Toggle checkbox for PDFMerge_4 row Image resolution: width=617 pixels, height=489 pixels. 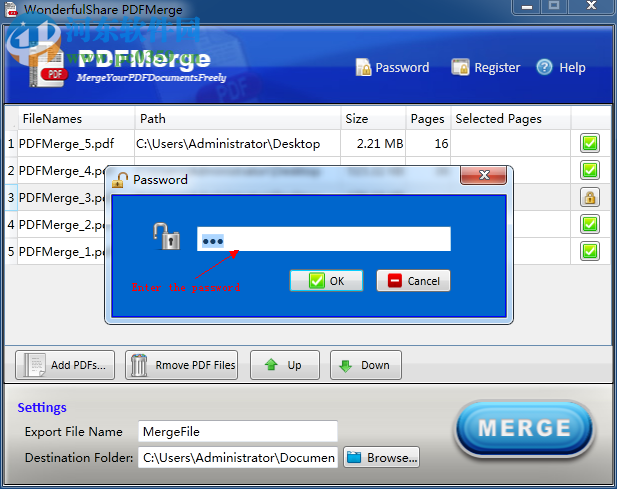[589, 170]
